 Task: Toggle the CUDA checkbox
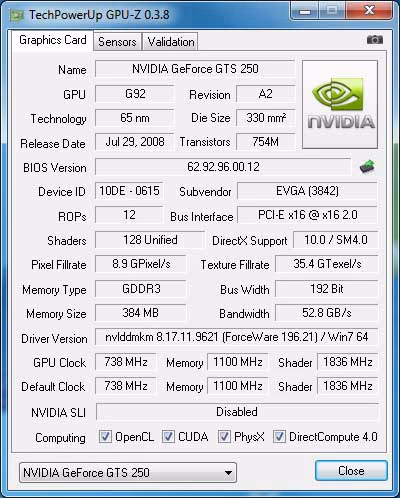coord(168,437)
